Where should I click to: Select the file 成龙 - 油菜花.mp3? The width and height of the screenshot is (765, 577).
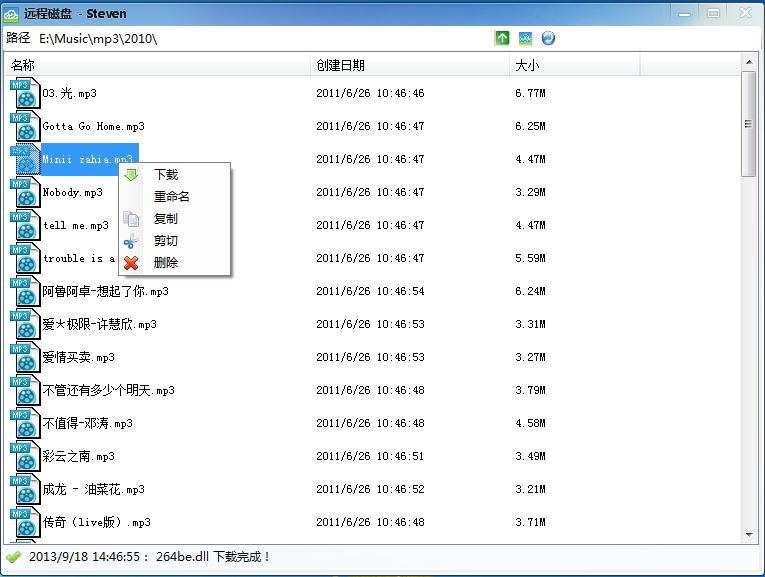coord(93,489)
